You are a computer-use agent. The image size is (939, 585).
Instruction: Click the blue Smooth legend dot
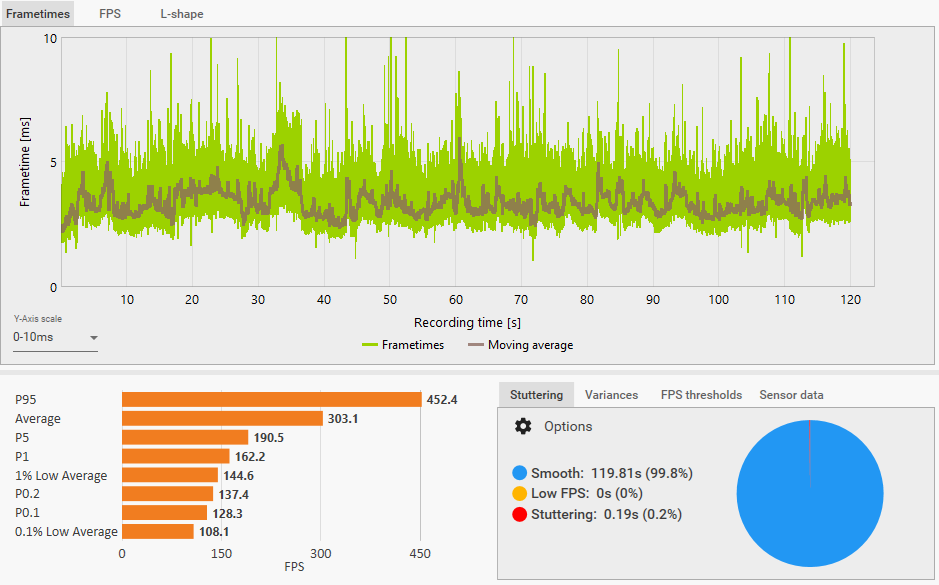click(x=519, y=473)
